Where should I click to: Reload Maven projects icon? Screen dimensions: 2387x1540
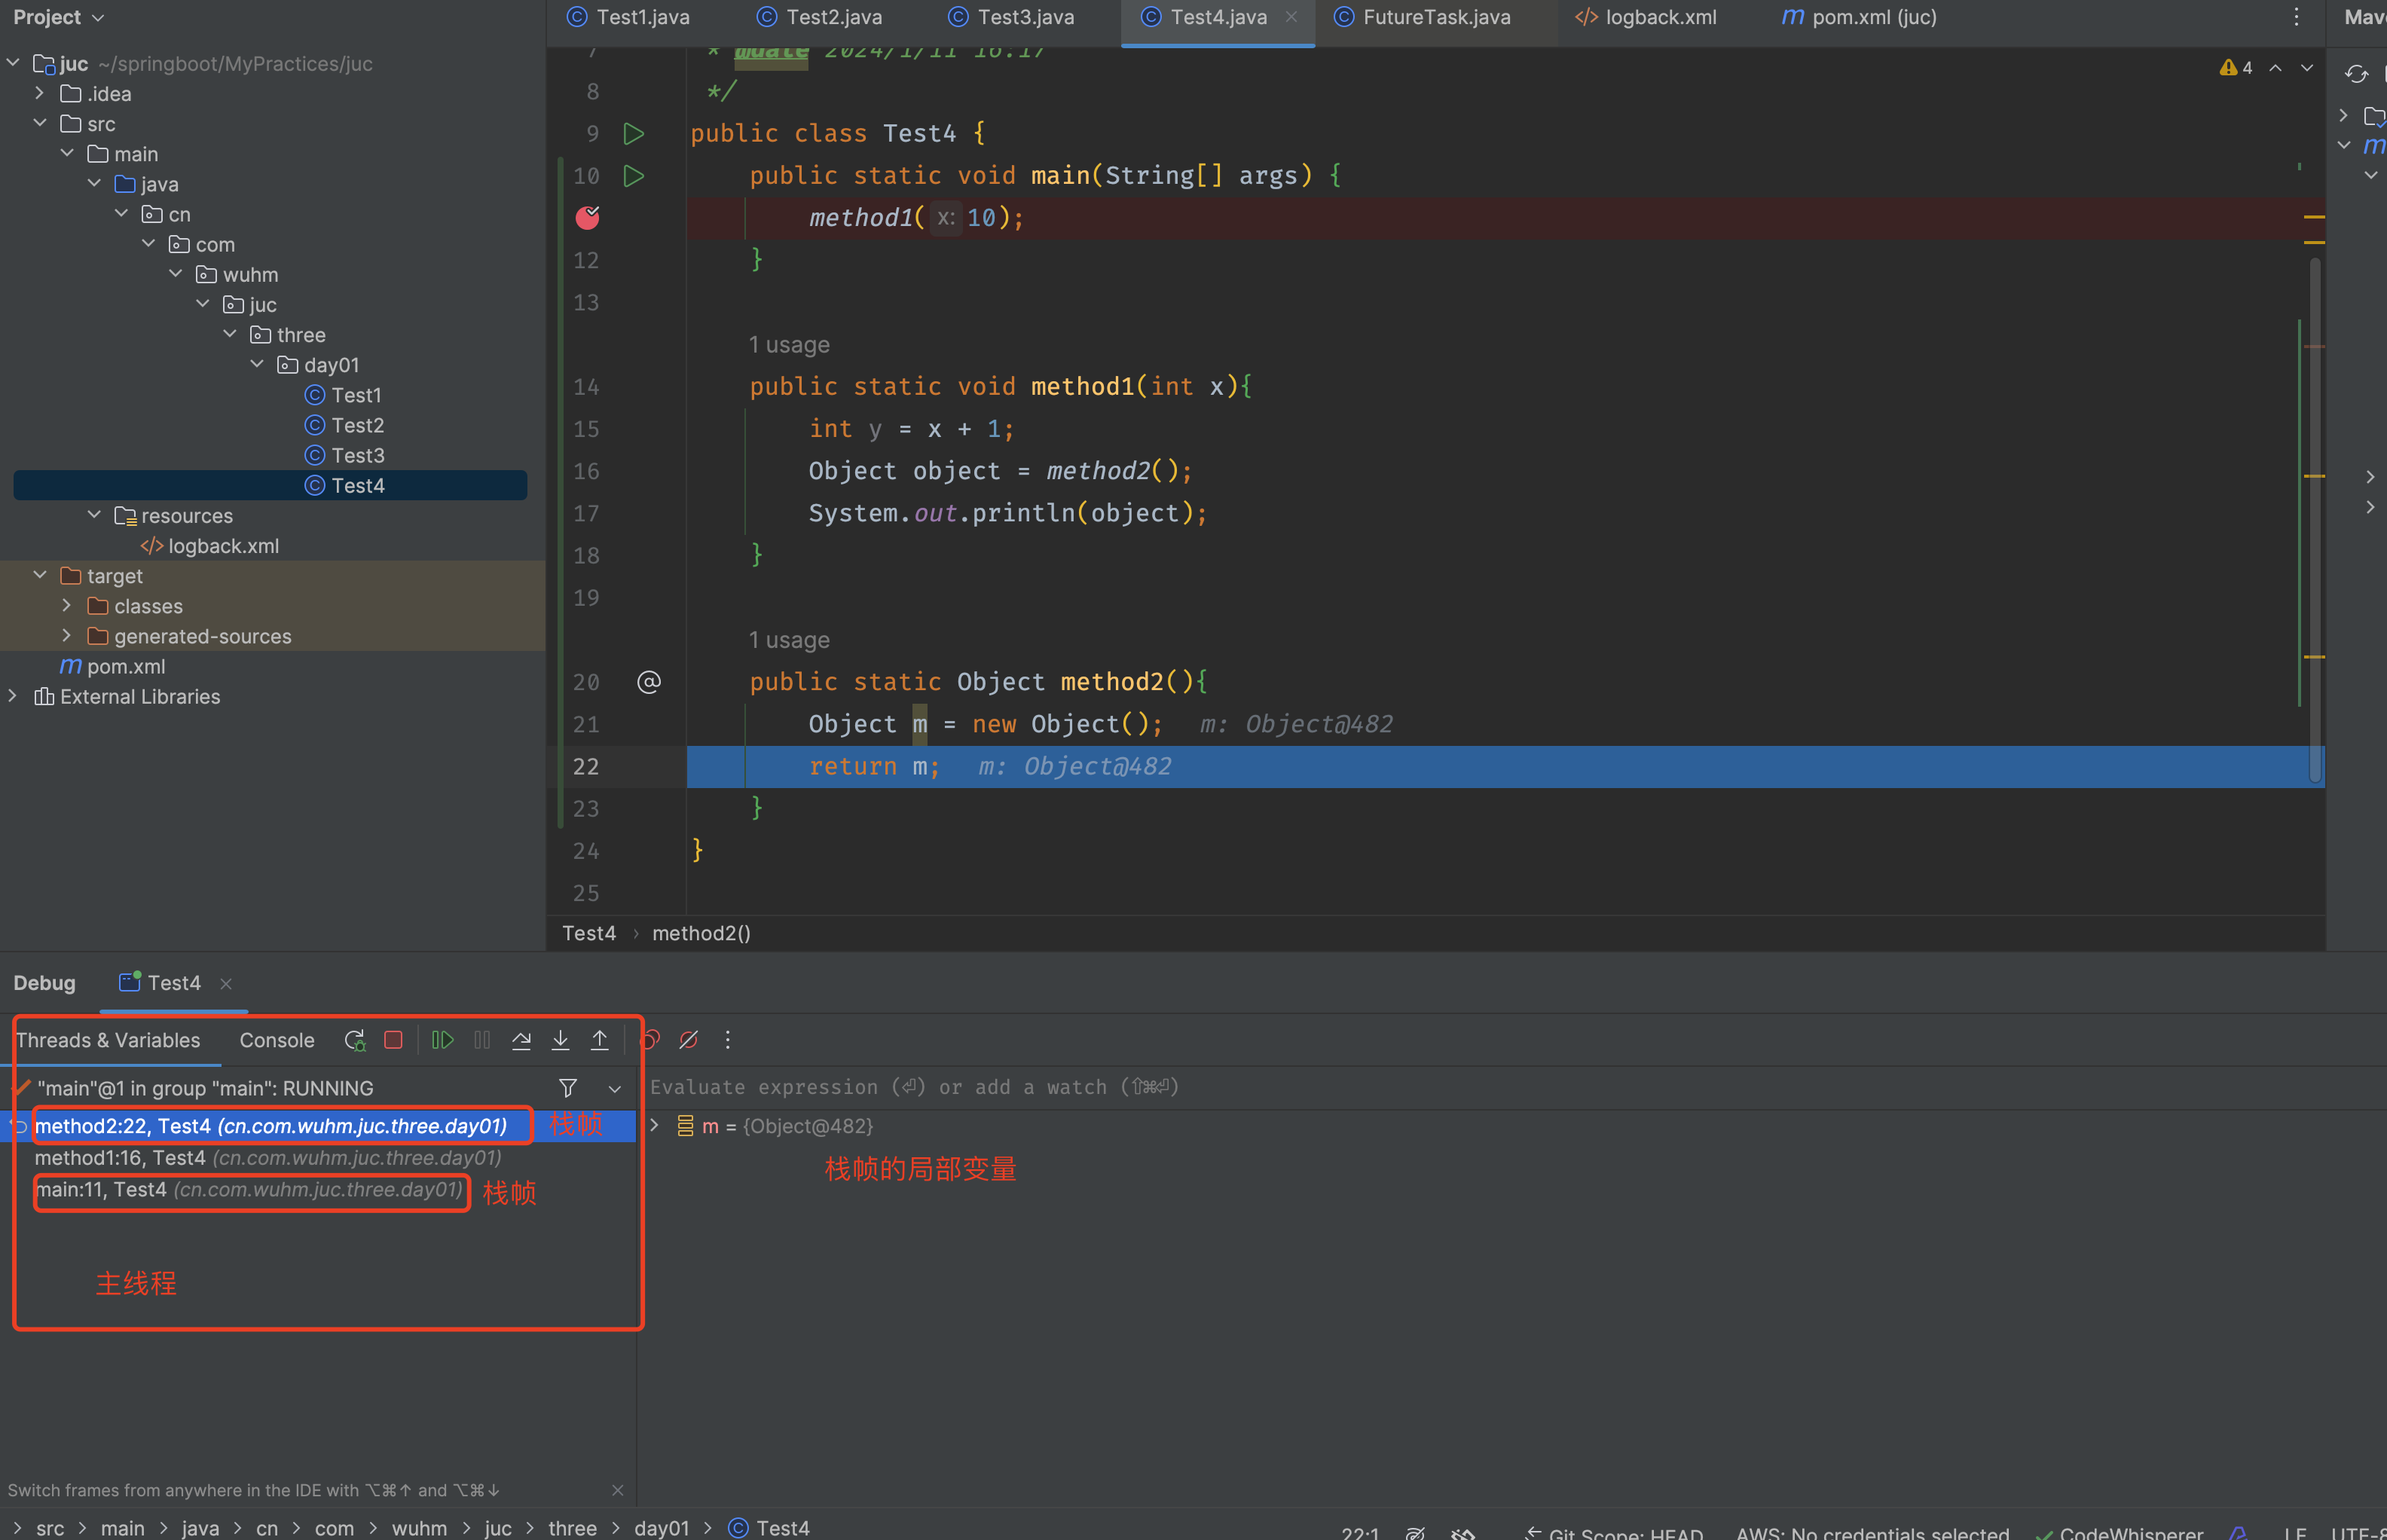(2356, 74)
